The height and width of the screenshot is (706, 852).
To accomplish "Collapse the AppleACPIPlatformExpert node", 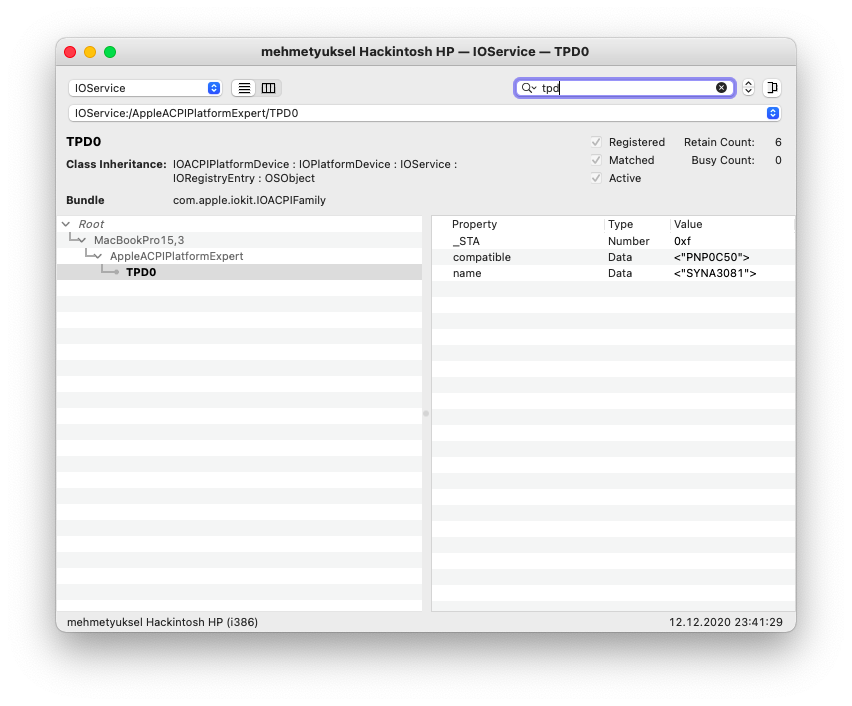I will [98, 257].
